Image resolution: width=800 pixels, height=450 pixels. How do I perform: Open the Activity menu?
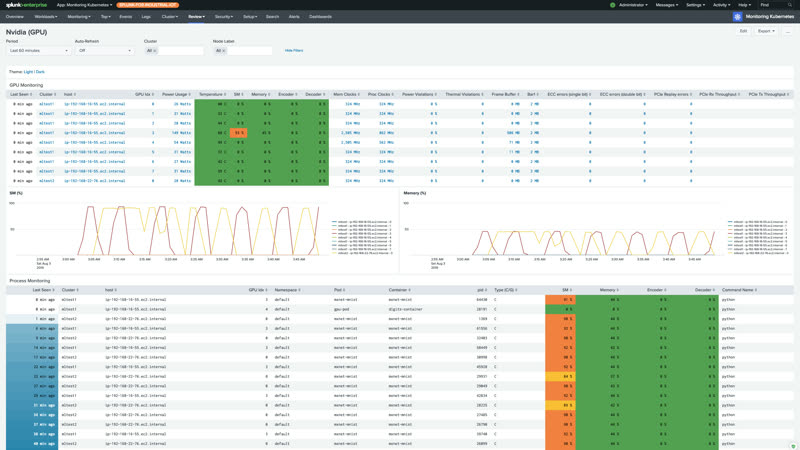tap(721, 5)
